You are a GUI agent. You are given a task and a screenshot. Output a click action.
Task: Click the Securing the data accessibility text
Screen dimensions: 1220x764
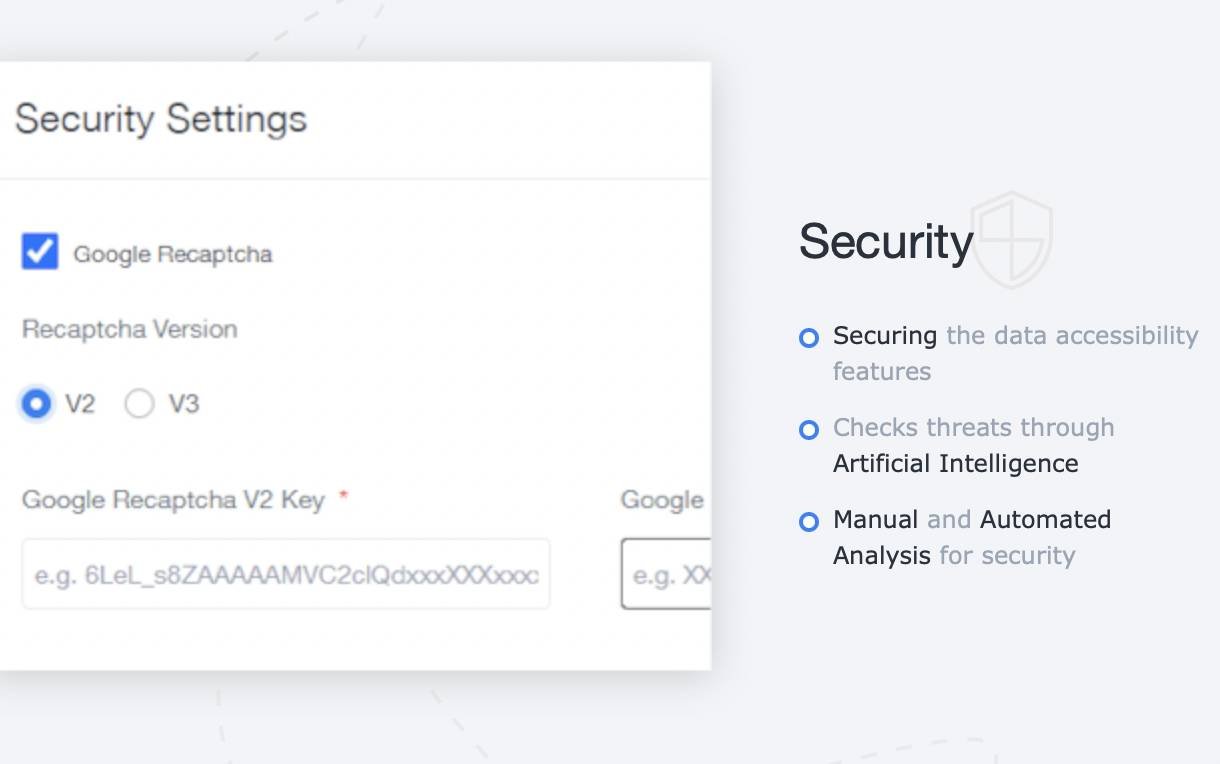coord(1015,336)
